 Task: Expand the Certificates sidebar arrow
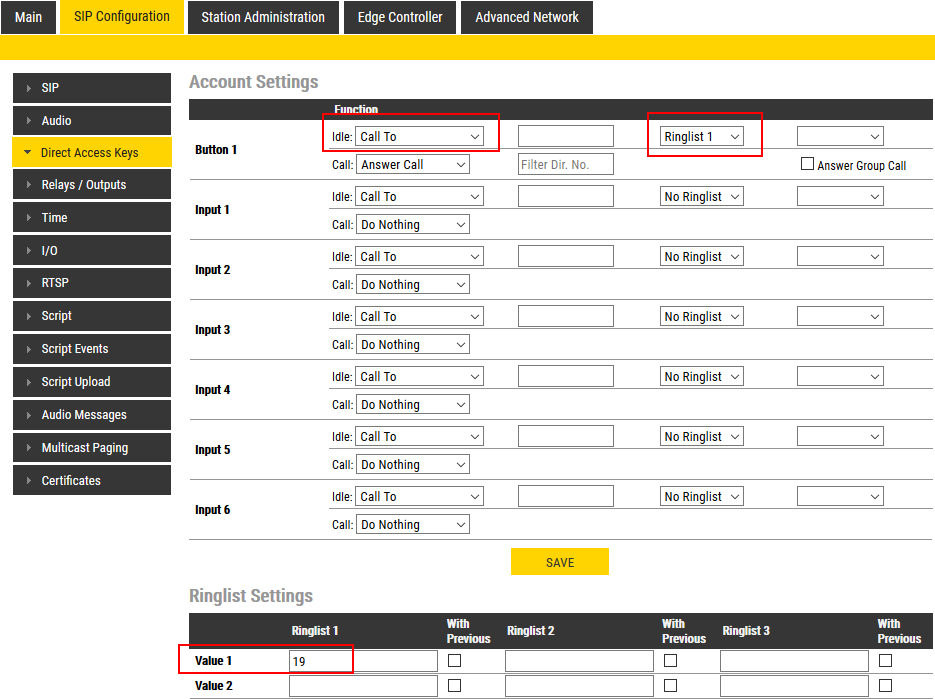[x=28, y=481]
